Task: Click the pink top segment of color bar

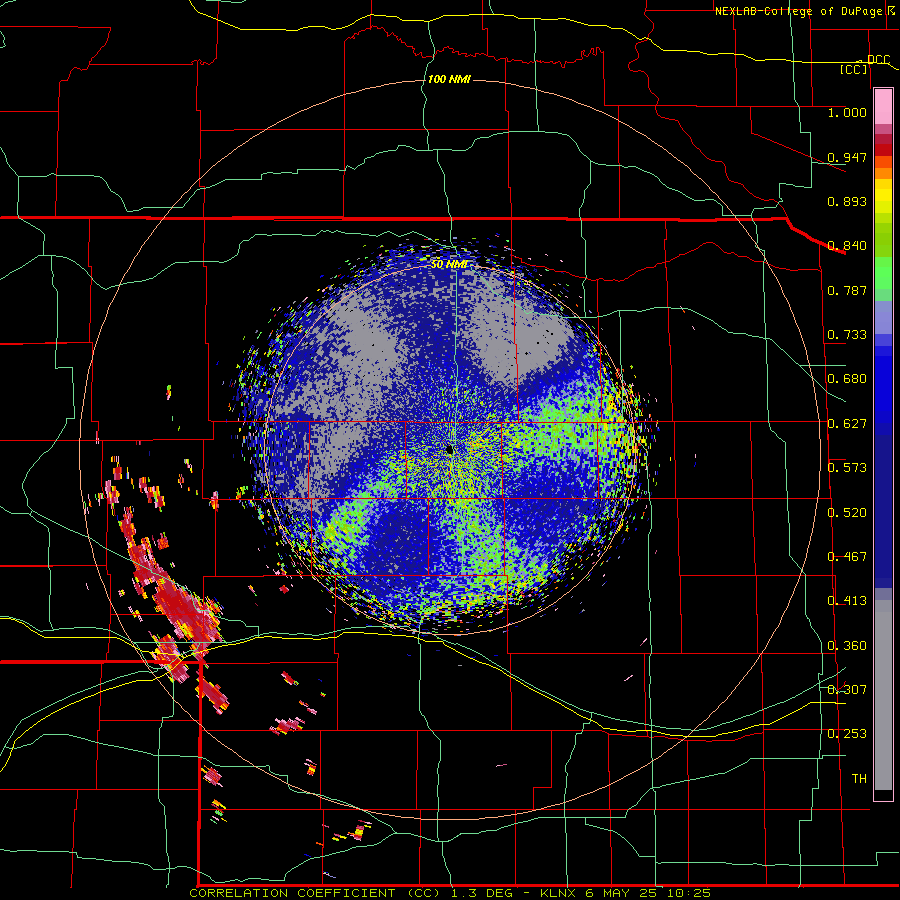Action: 883,107
